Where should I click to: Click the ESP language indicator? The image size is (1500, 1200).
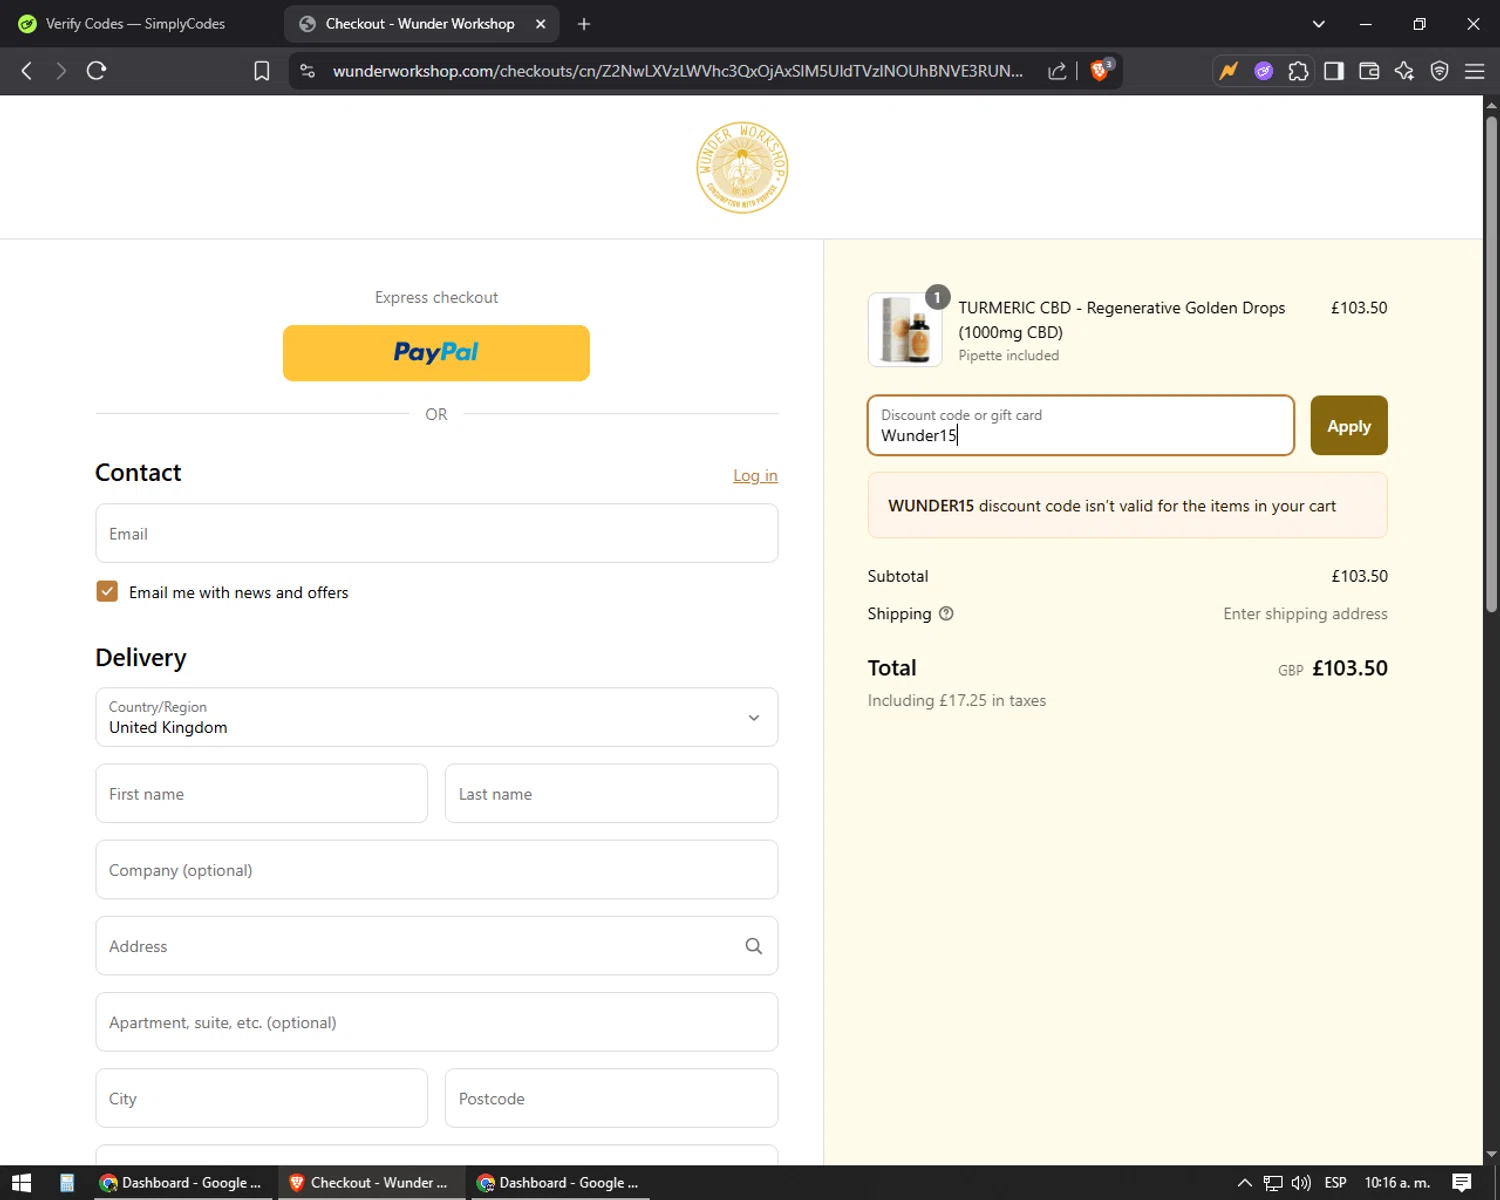click(x=1335, y=1183)
